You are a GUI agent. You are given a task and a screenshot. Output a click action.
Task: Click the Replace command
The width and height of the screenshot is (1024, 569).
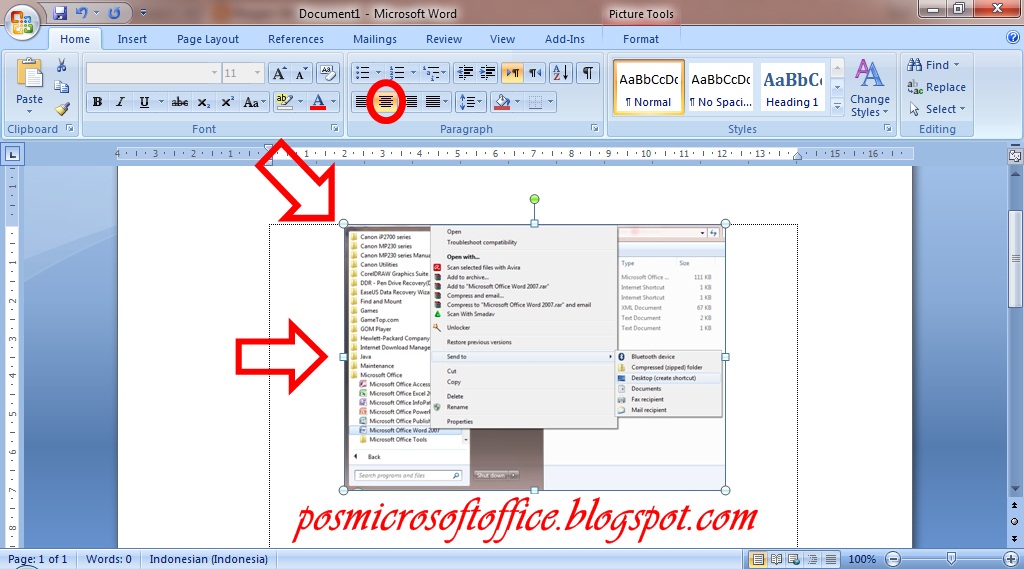[936, 87]
